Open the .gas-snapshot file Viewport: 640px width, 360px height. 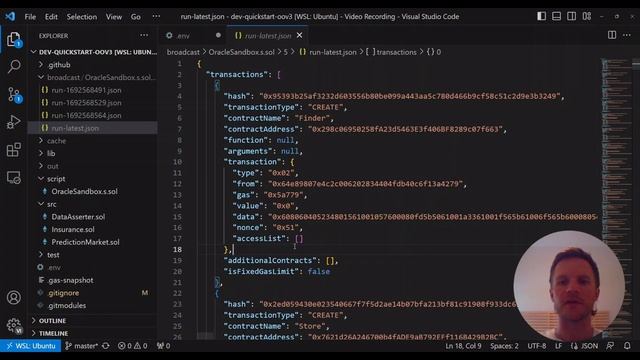point(94,280)
